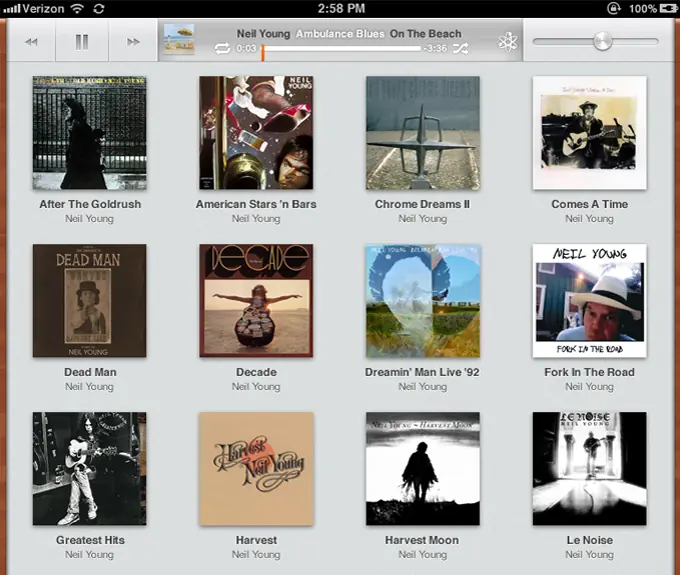Toggle the shuffle icon
This screenshot has height=575, width=680.
pos(460,49)
